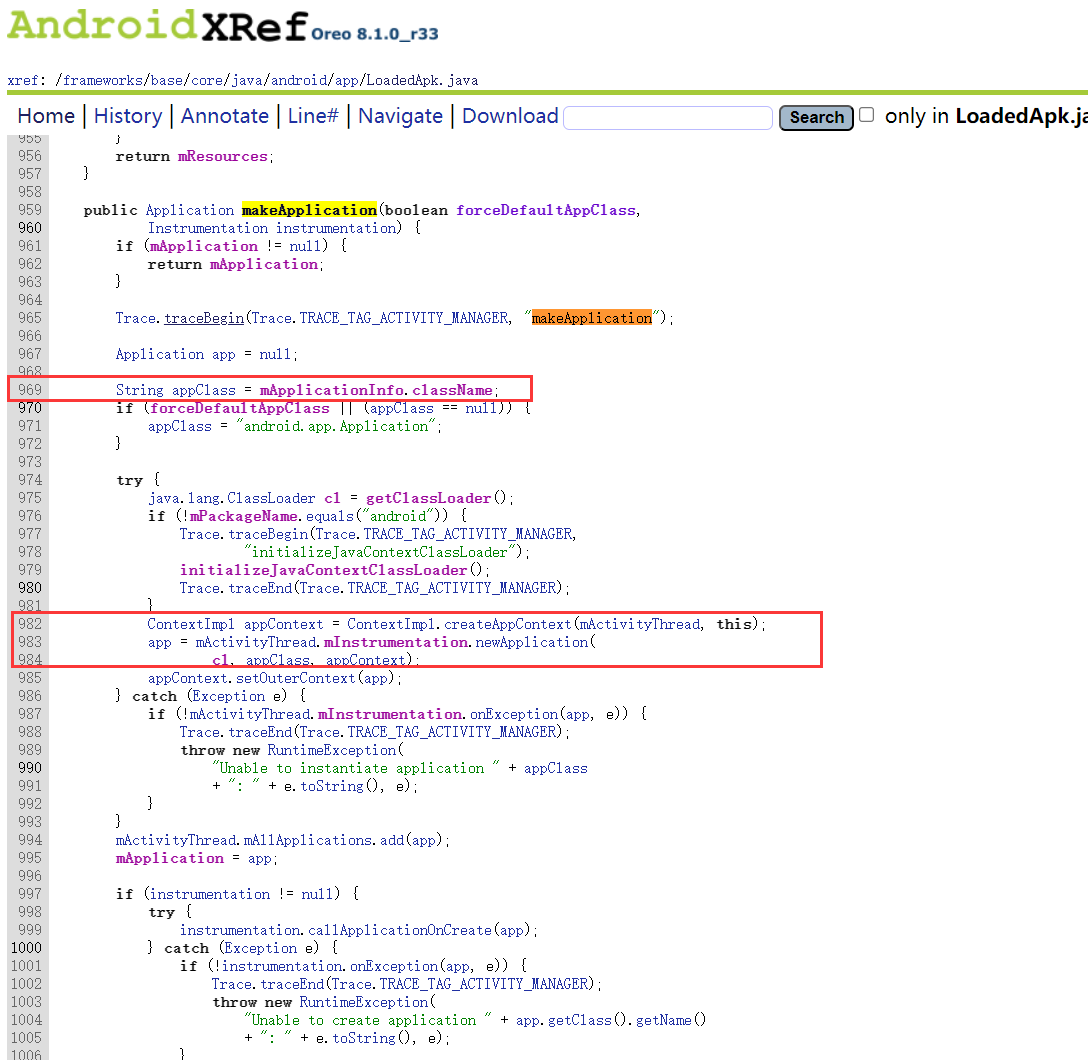Toggle line numbers with Line#
Viewport: 1088px width, 1060px height.
pyautogui.click(x=313, y=116)
